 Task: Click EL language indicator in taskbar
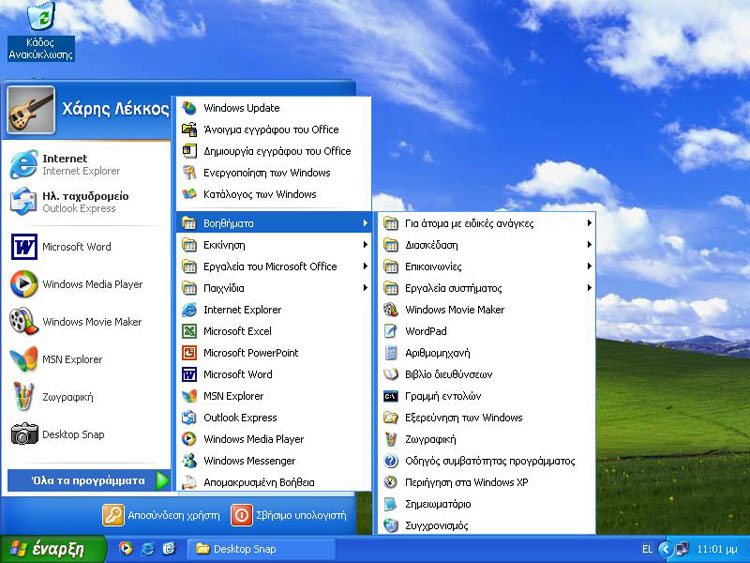pos(647,549)
